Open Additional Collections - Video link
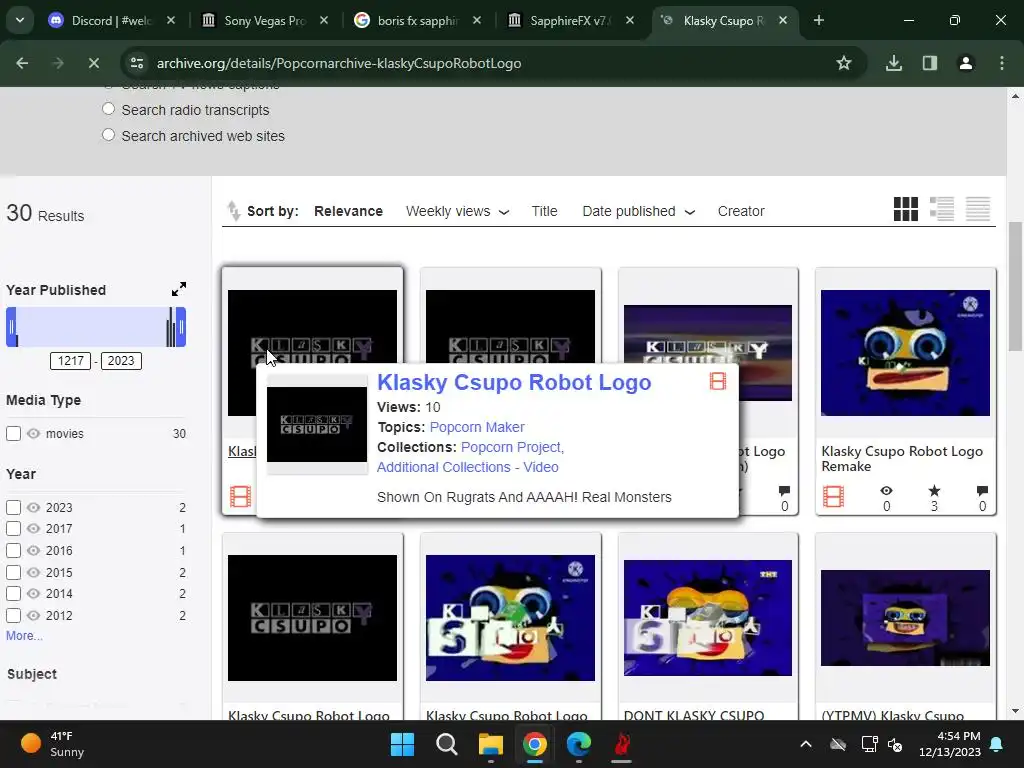 468,467
